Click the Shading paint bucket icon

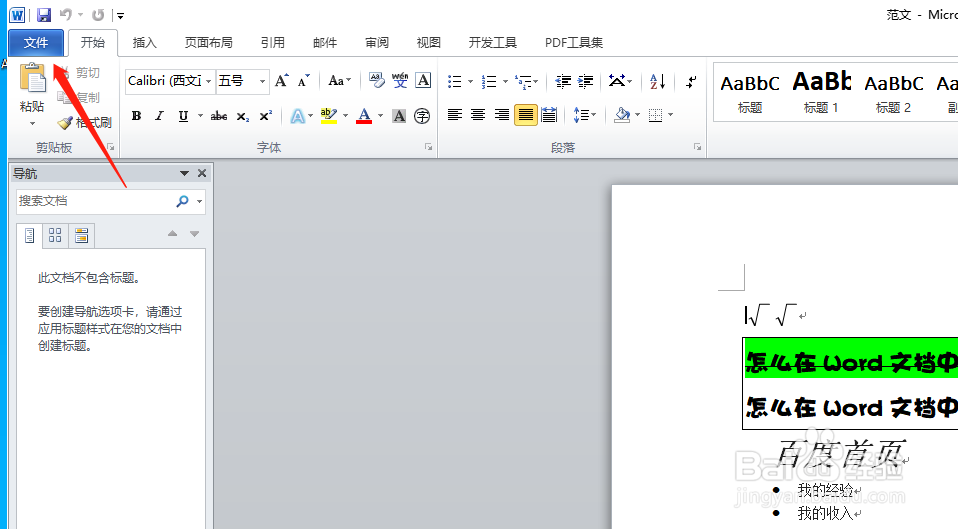(x=622, y=115)
